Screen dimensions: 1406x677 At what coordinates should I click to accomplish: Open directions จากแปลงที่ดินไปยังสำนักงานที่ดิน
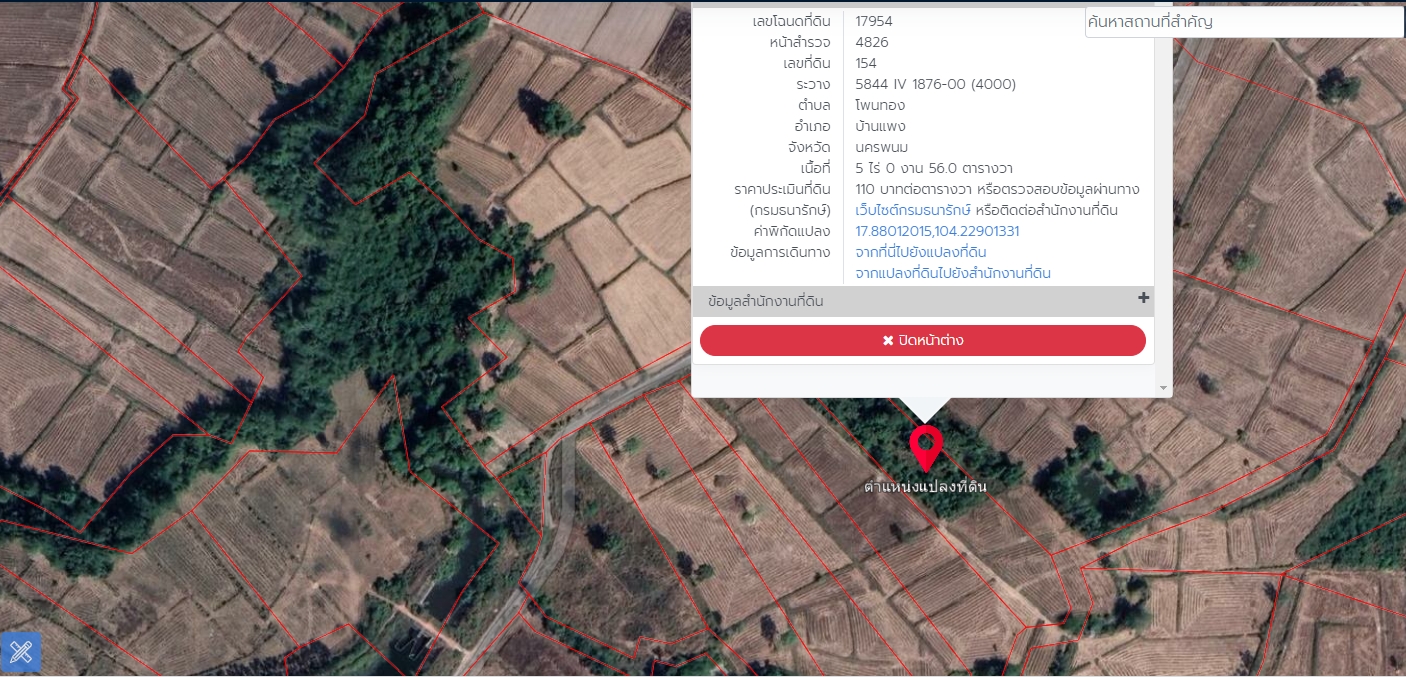click(x=953, y=273)
